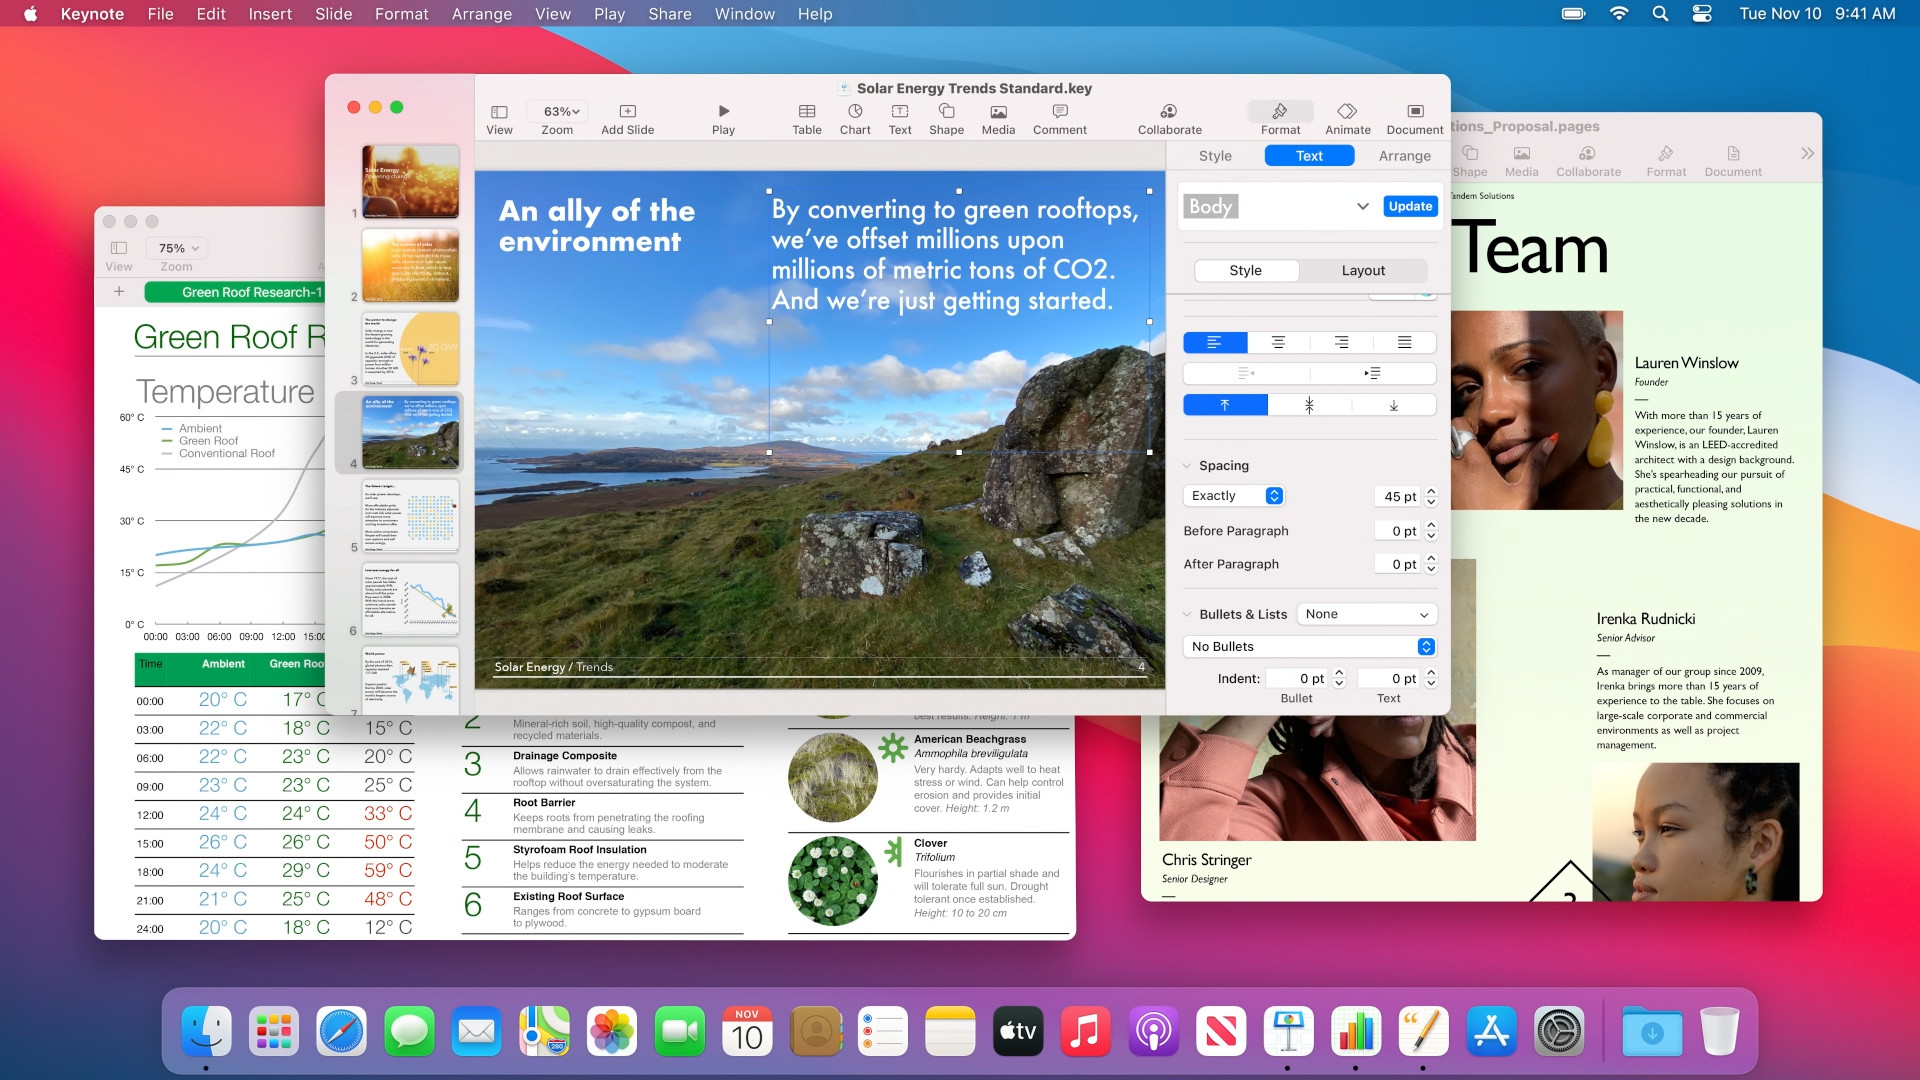Toggle center text alignment

1277,342
